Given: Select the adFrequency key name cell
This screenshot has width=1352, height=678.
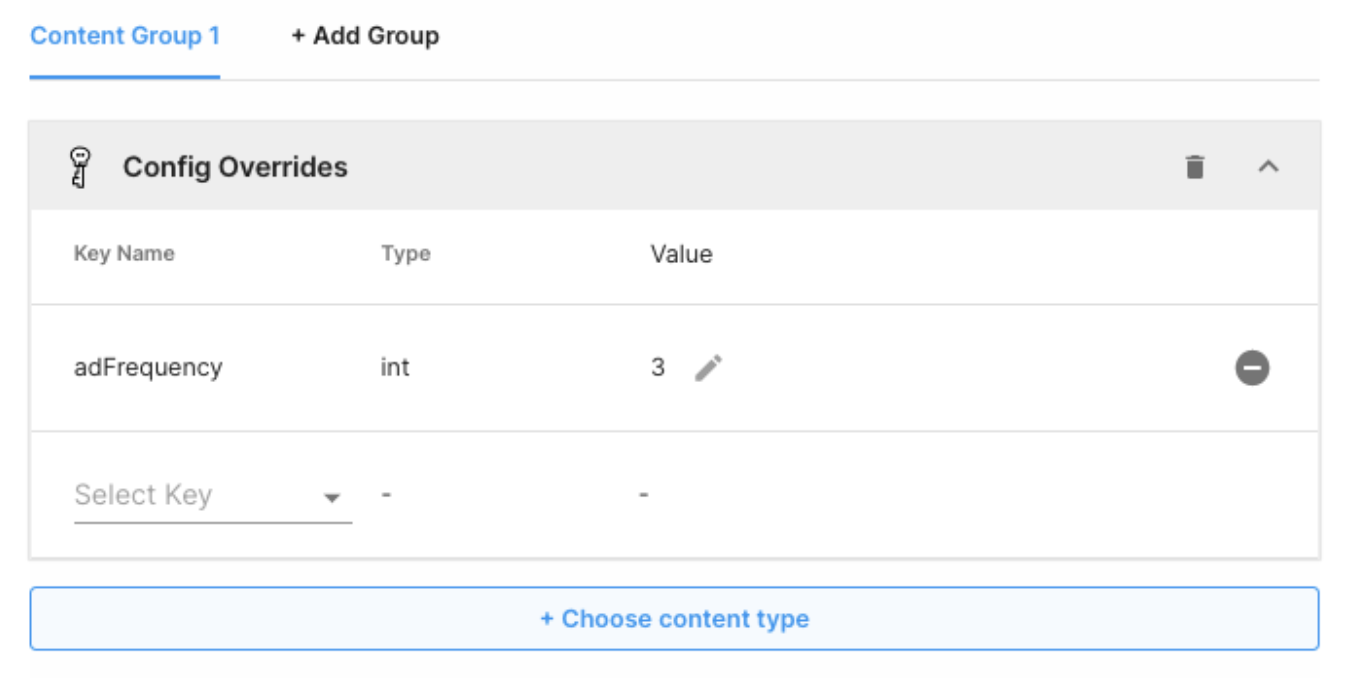Looking at the screenshot, I should point(148,368).
